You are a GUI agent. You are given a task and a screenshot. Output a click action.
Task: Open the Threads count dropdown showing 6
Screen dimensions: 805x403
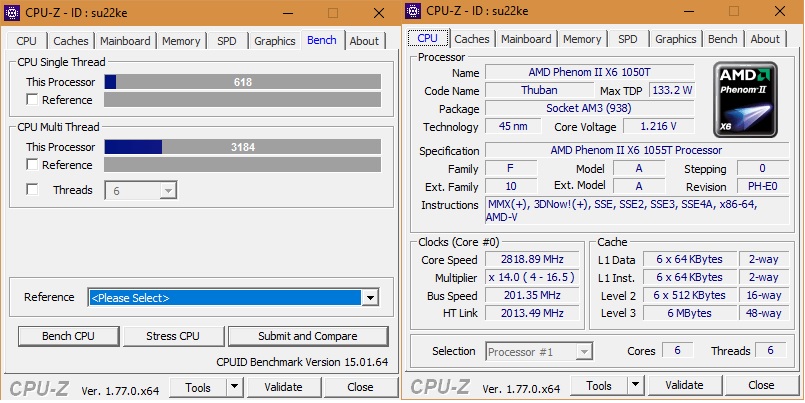141,190
